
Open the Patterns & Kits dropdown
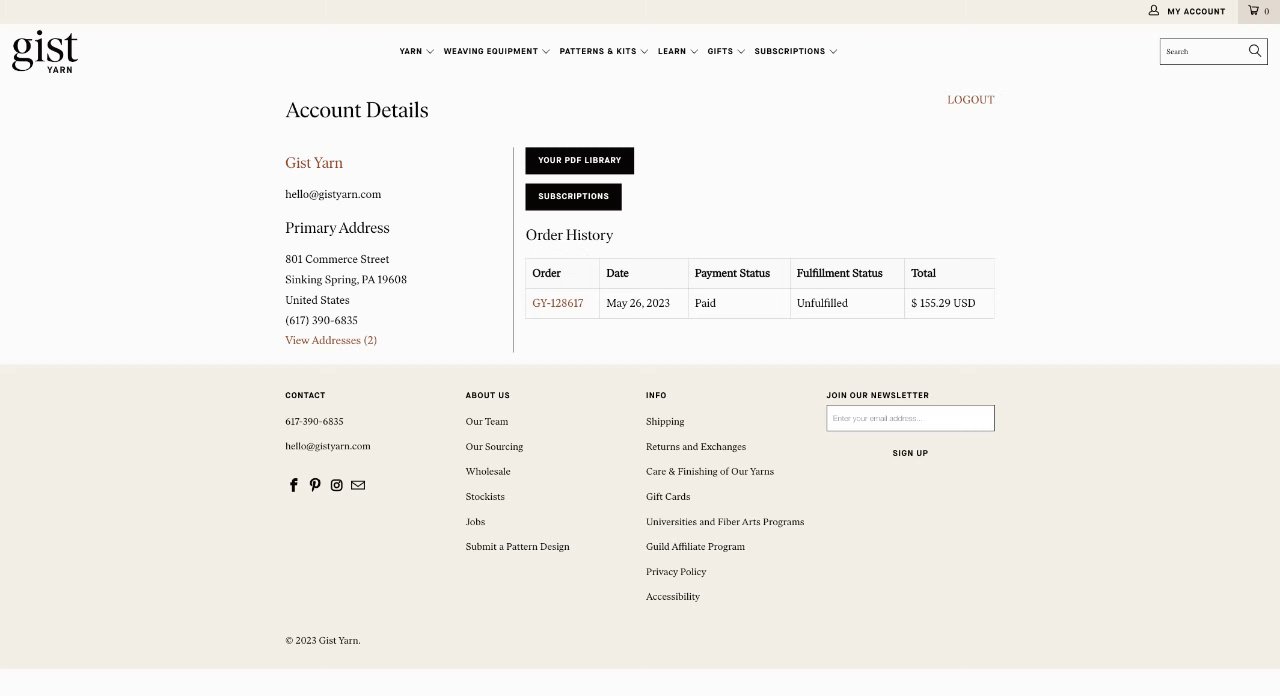coord(603,51)
